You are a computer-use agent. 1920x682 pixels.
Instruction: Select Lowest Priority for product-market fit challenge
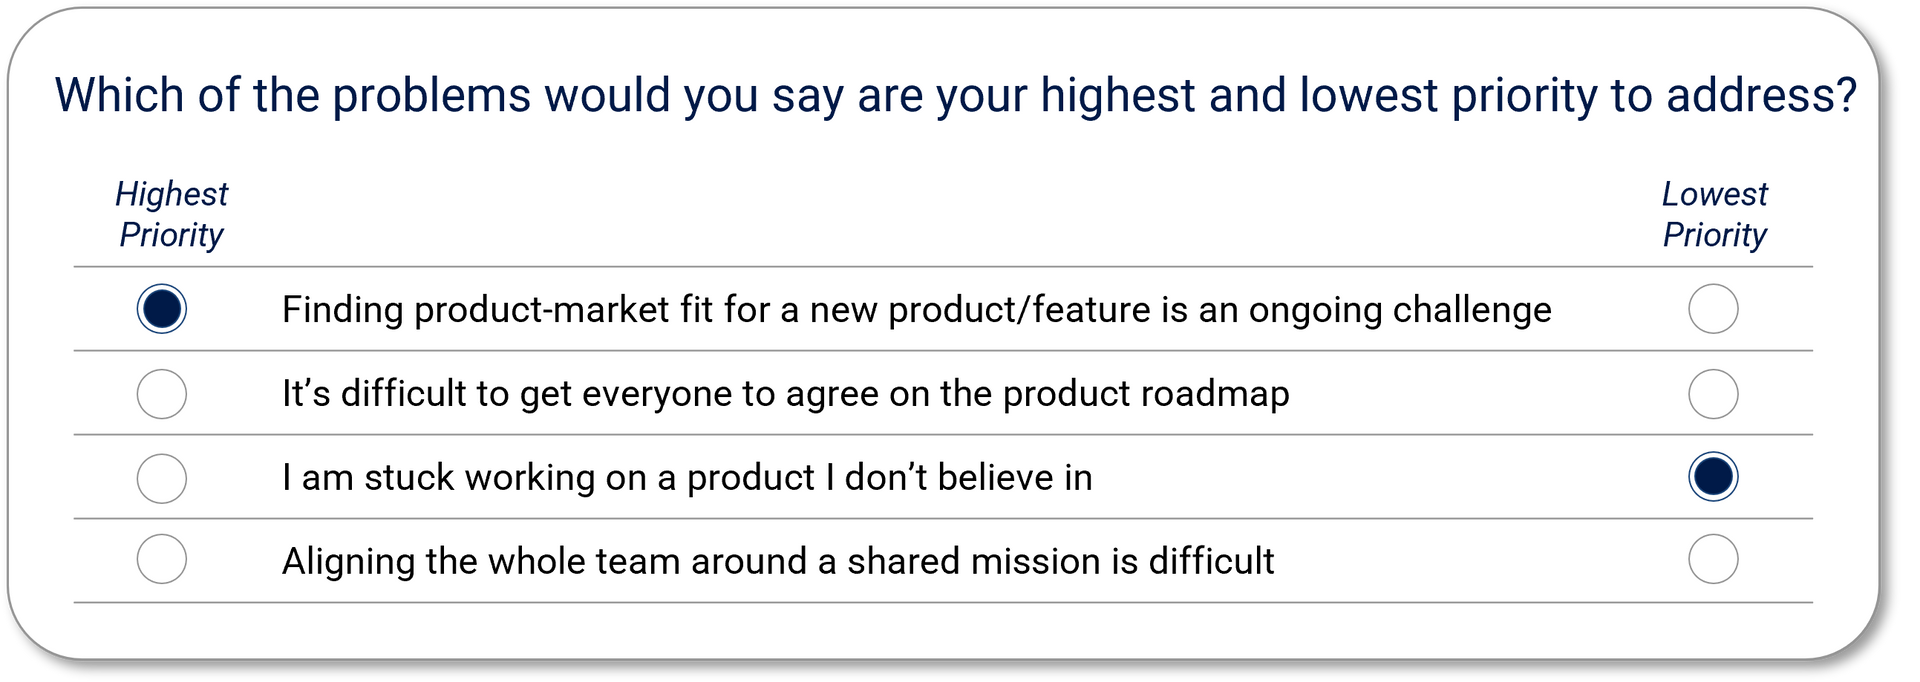point(1713,309)
